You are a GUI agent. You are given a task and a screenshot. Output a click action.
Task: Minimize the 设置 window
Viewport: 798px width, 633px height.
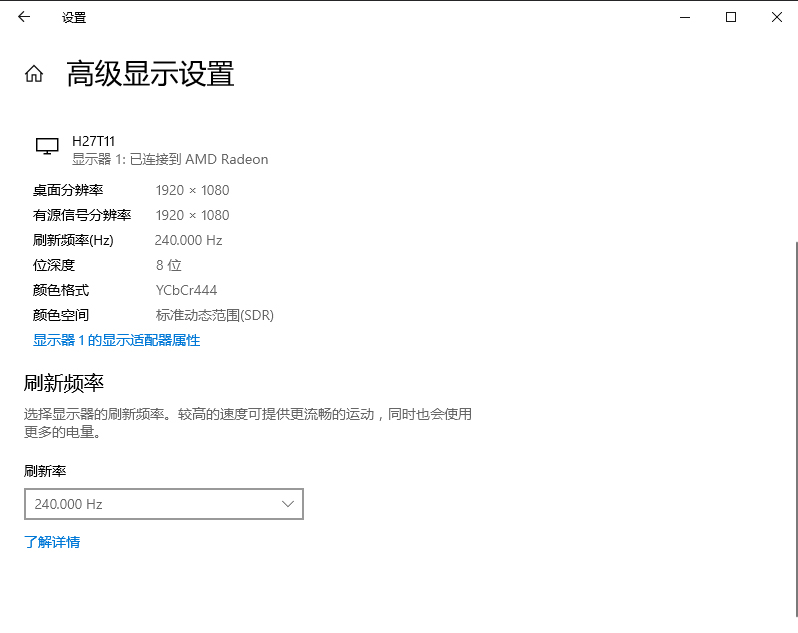coord(685,17)
